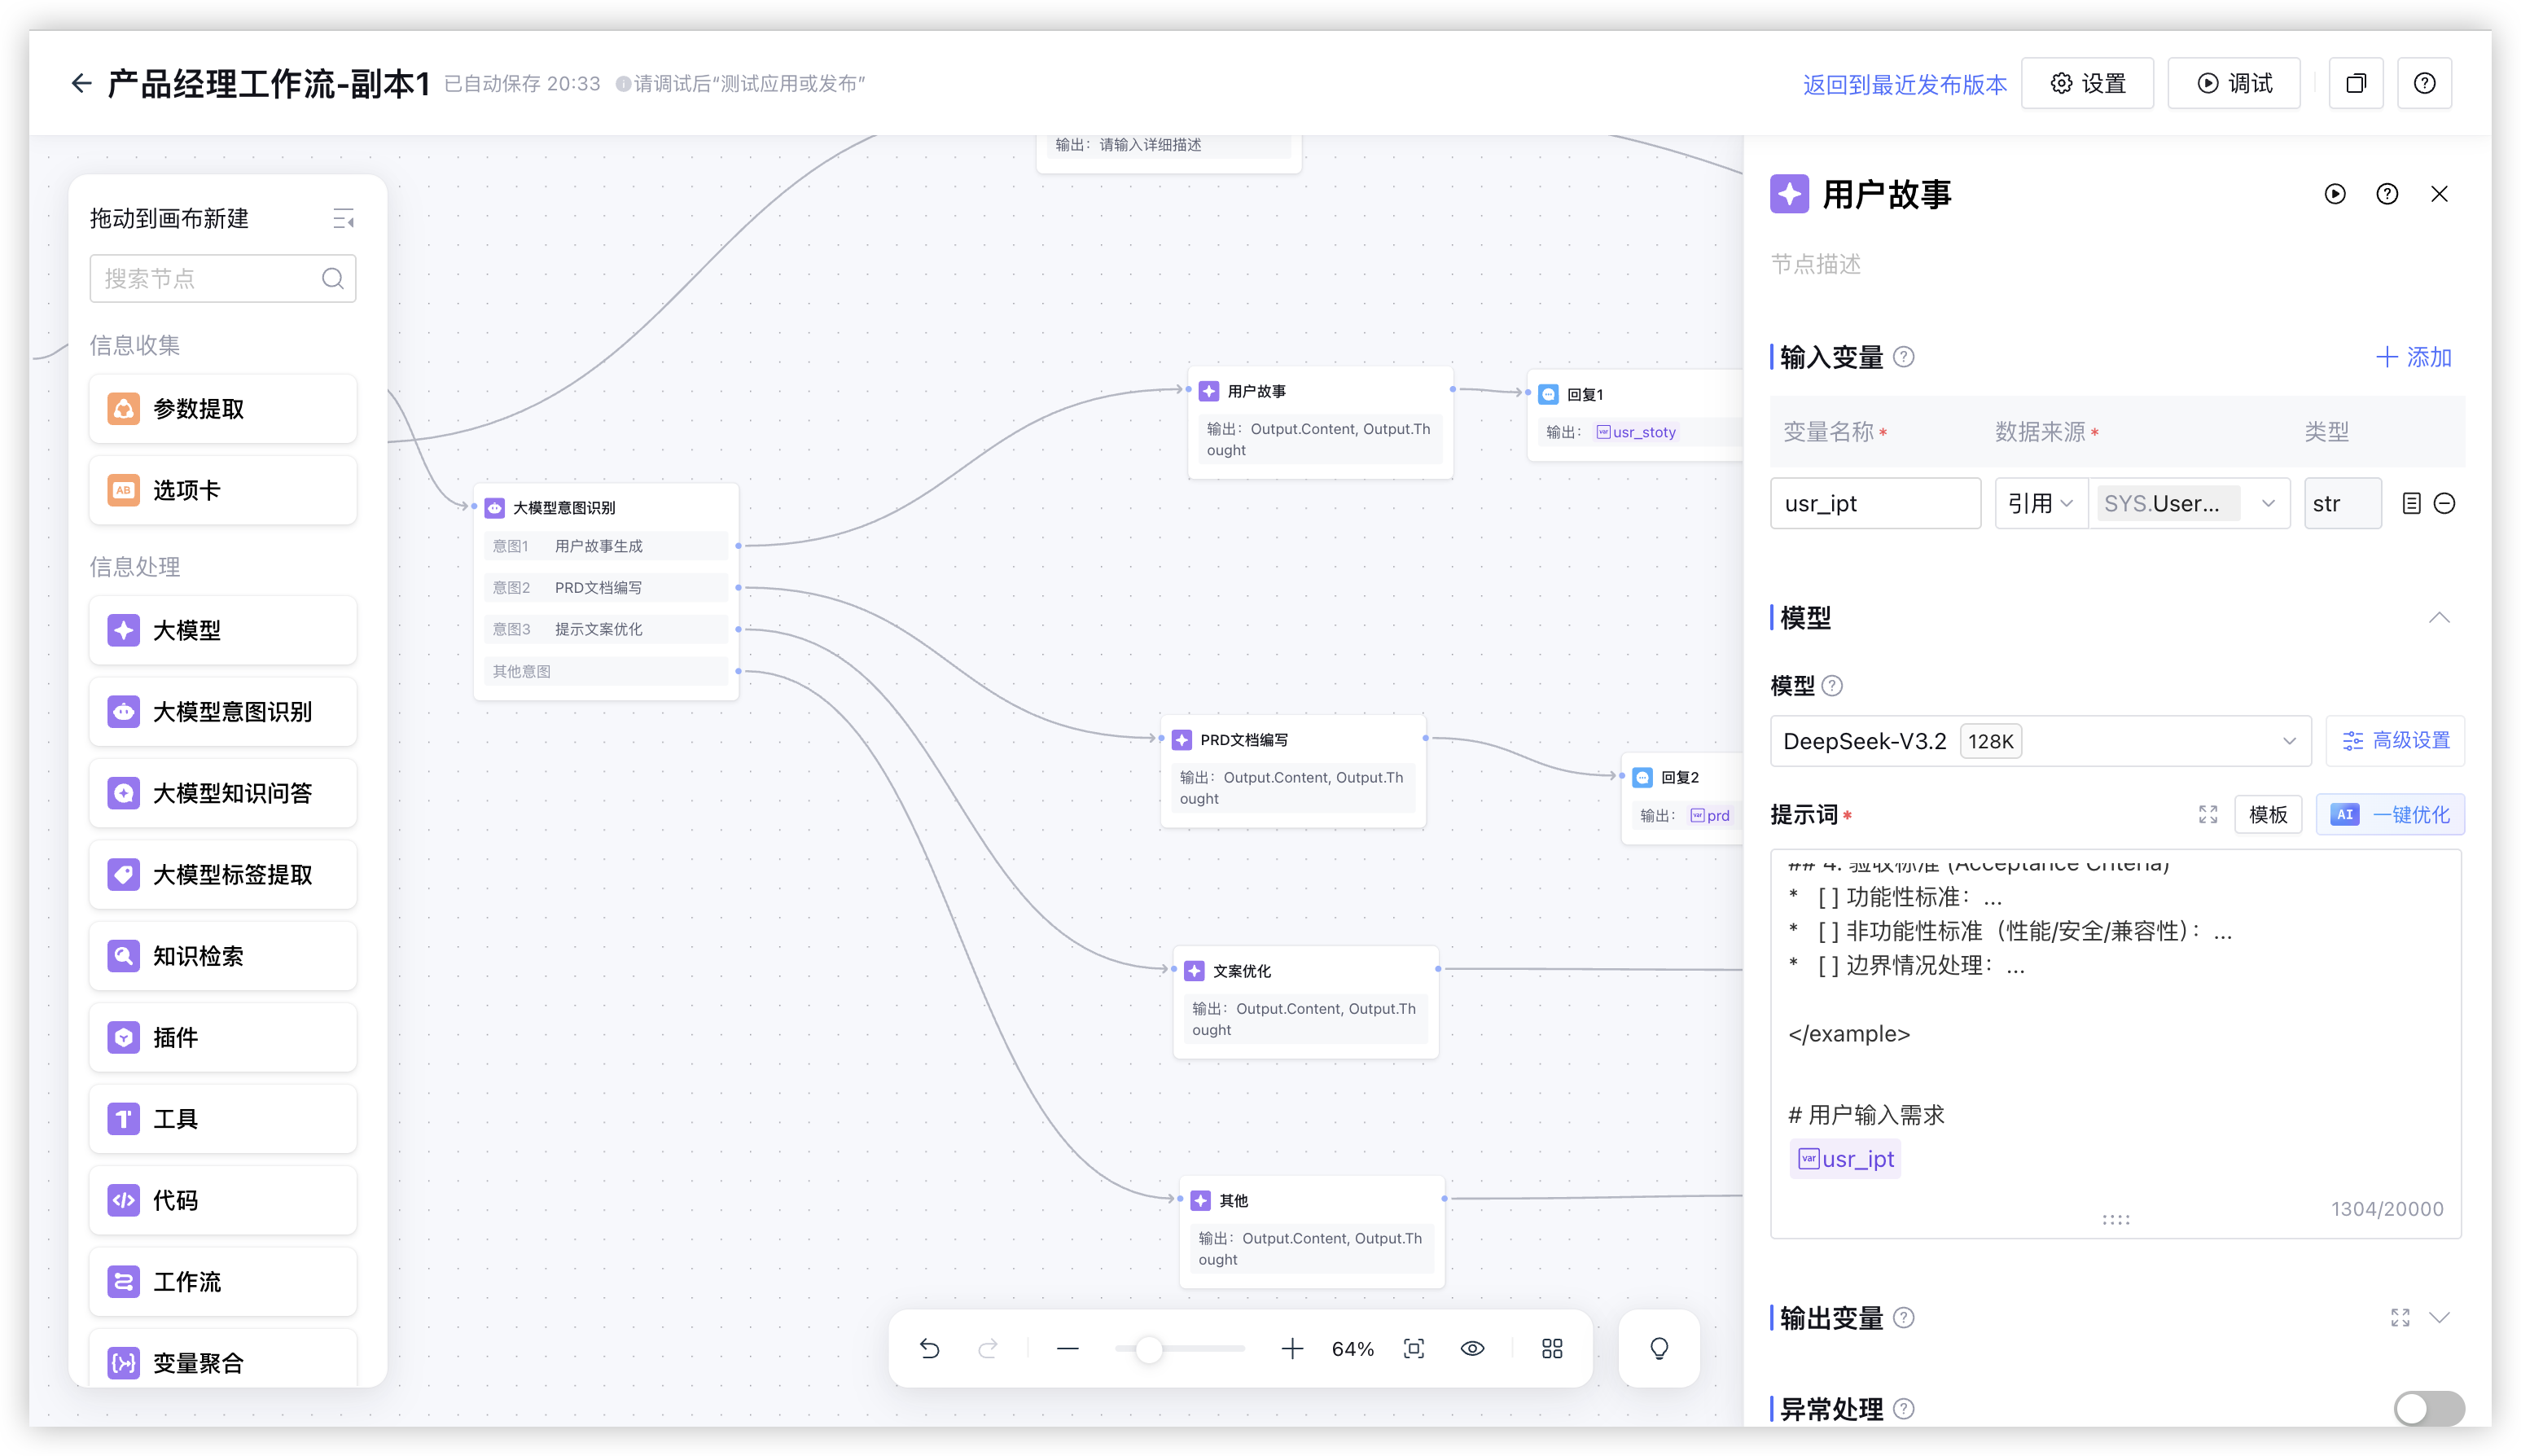Click the undo arrow in the canvas toolbar
This screenshot has width=2521, height=1456.
pos(929,1349)
